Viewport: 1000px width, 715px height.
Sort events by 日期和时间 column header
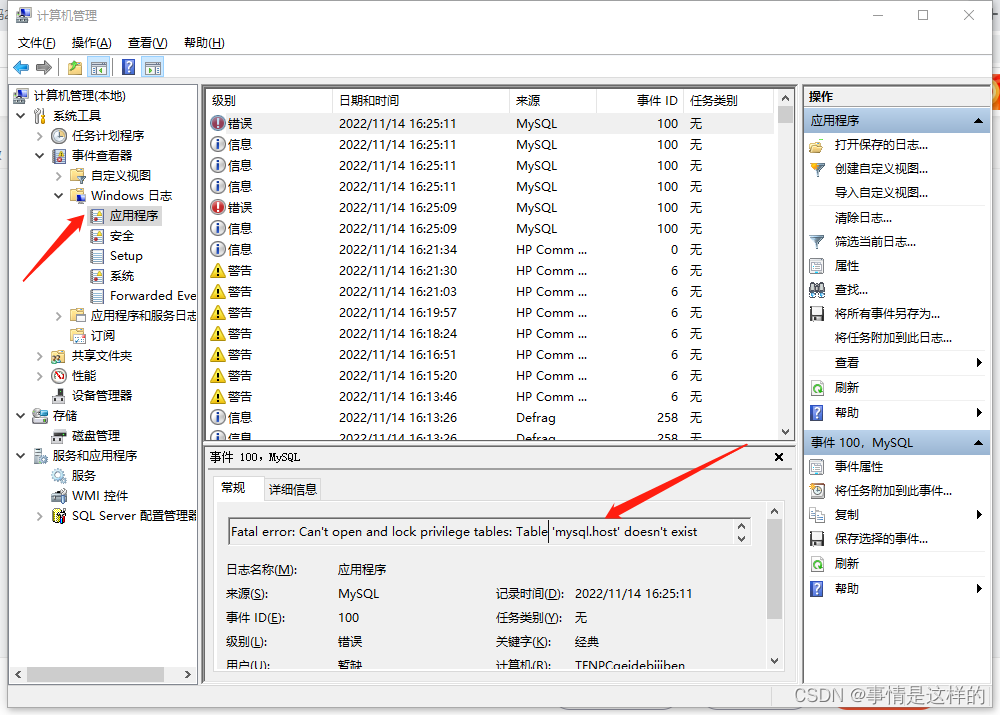[x=421, y=100]
